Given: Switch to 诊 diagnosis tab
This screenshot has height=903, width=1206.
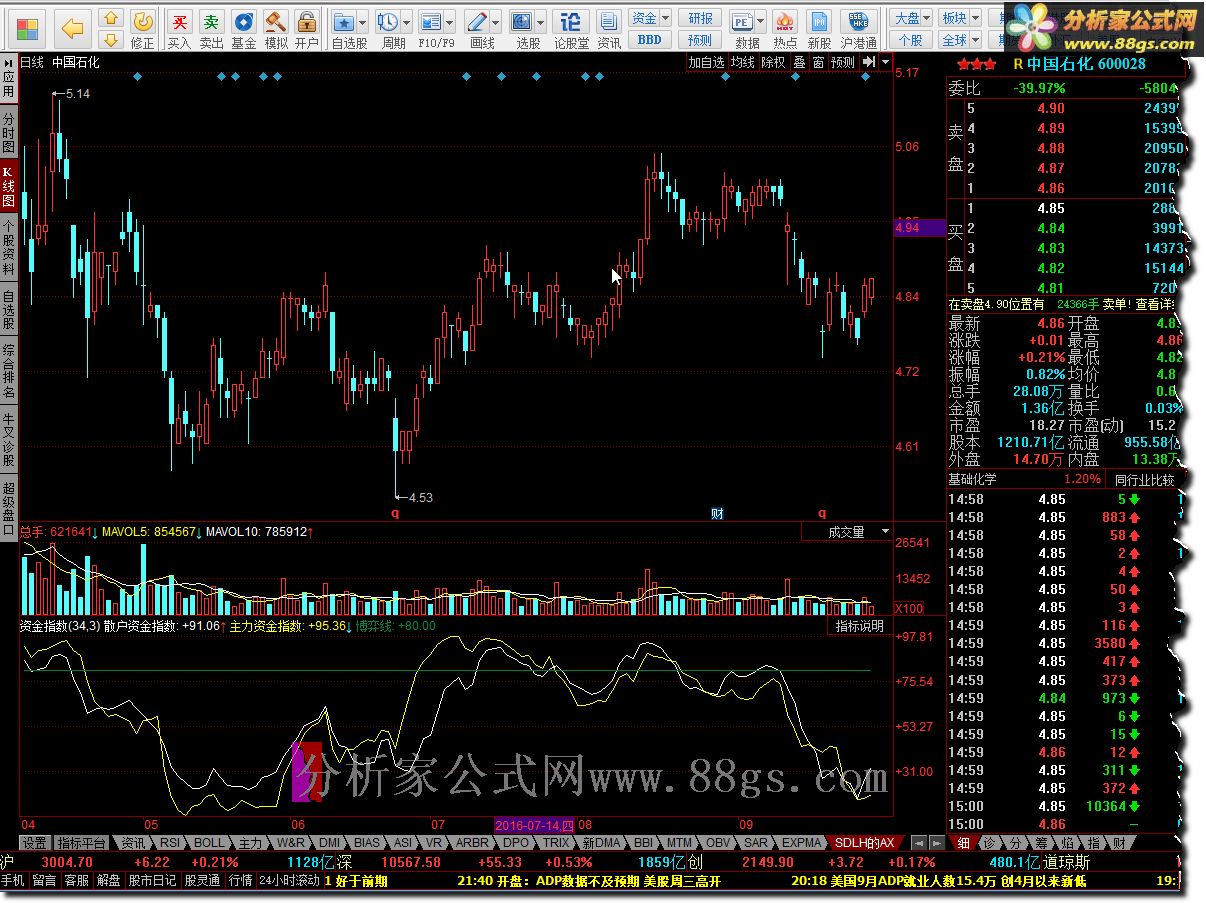Looking at the screenshot, I should point(990,843).
